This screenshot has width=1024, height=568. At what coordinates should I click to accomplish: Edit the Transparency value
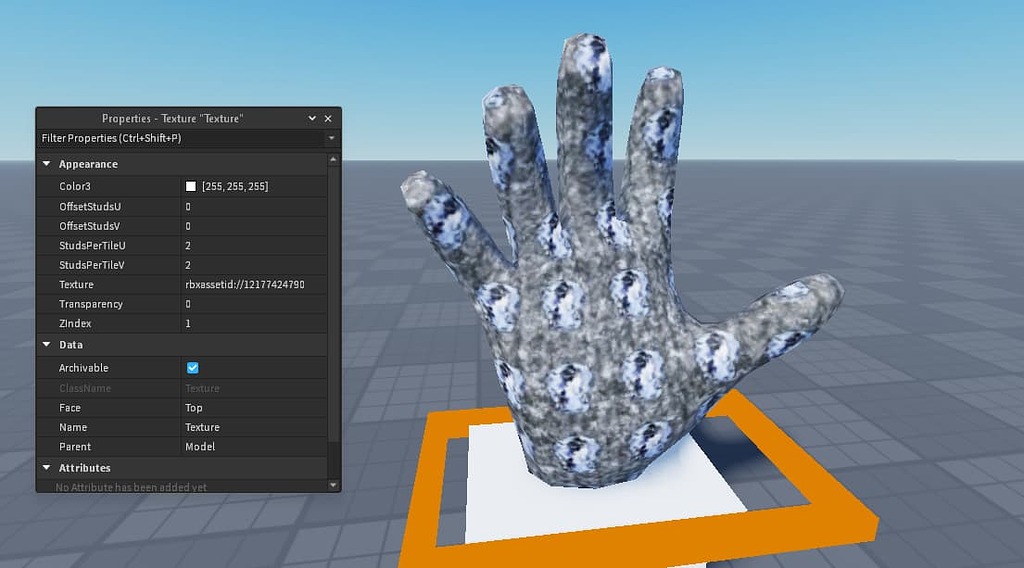(x=254, y=304)
